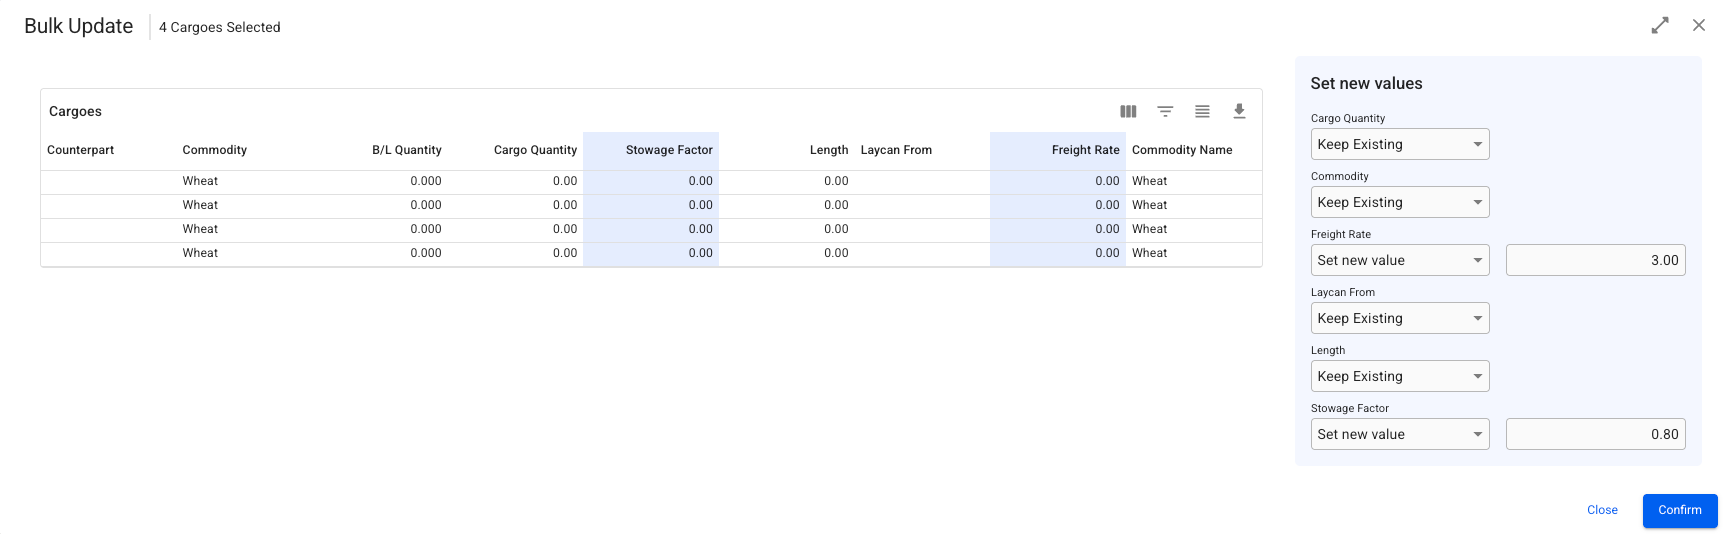Screen dimensions: 1724x534
Task: Sort by the B/L Quantity column header
Action: point(407,150)
